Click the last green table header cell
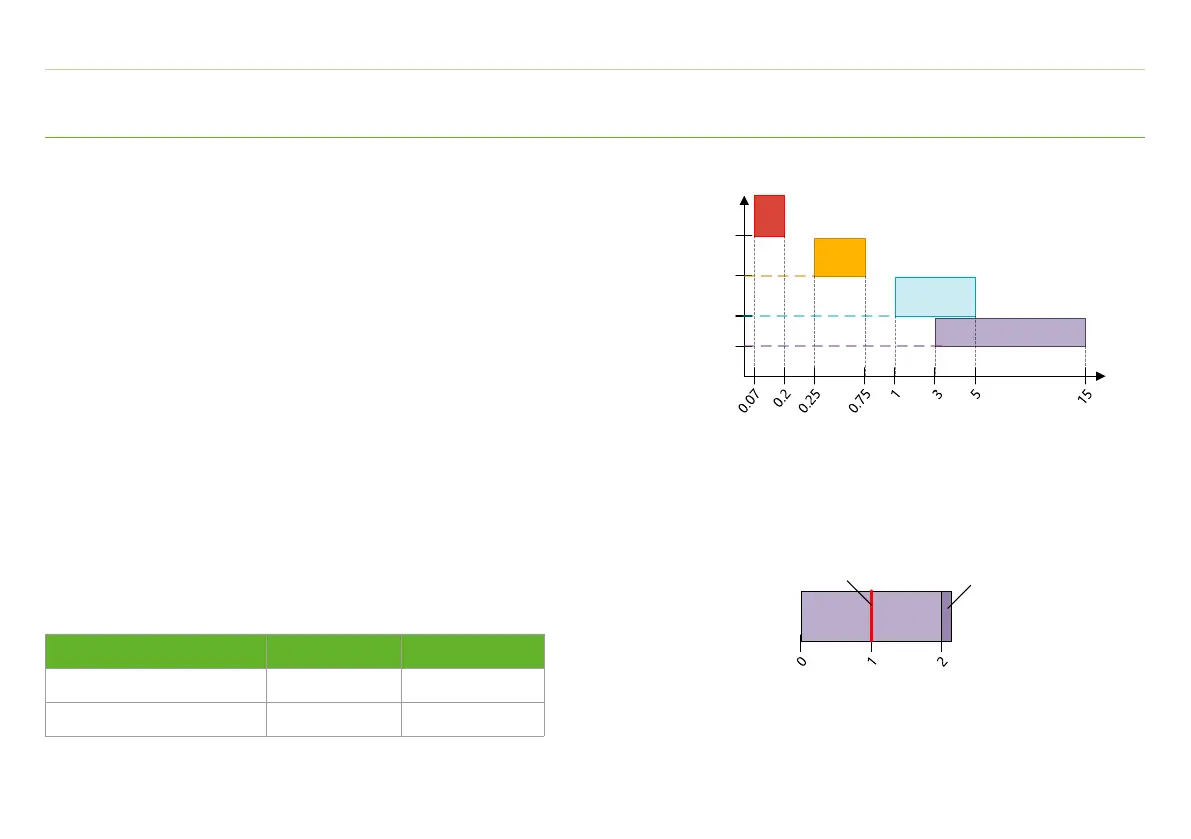 click(x=472, y=650)
